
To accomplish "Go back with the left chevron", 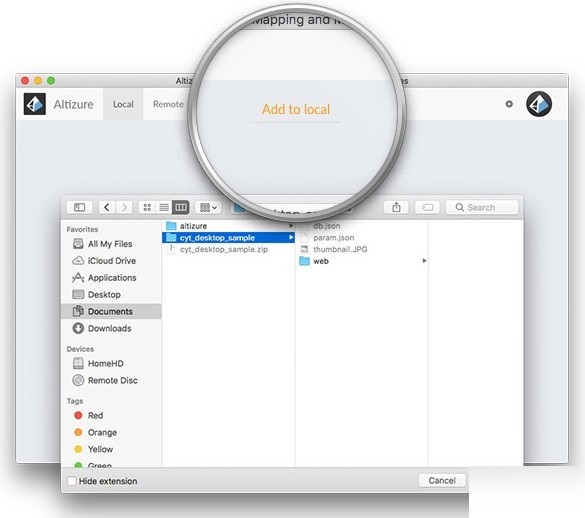I will point(107,207).
